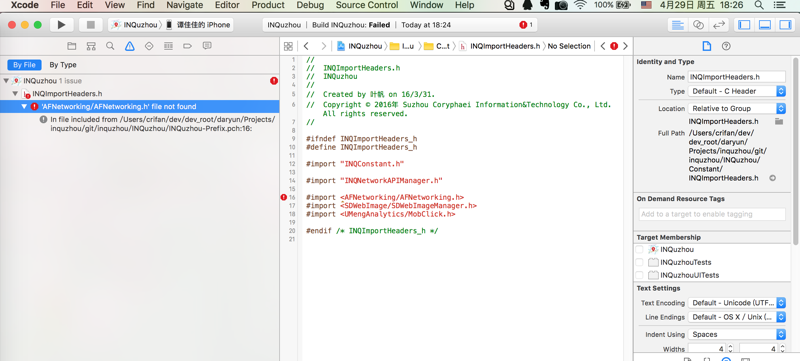Open the Text Encoding dropdown
The image size is (800, 361).
(737, 303)
